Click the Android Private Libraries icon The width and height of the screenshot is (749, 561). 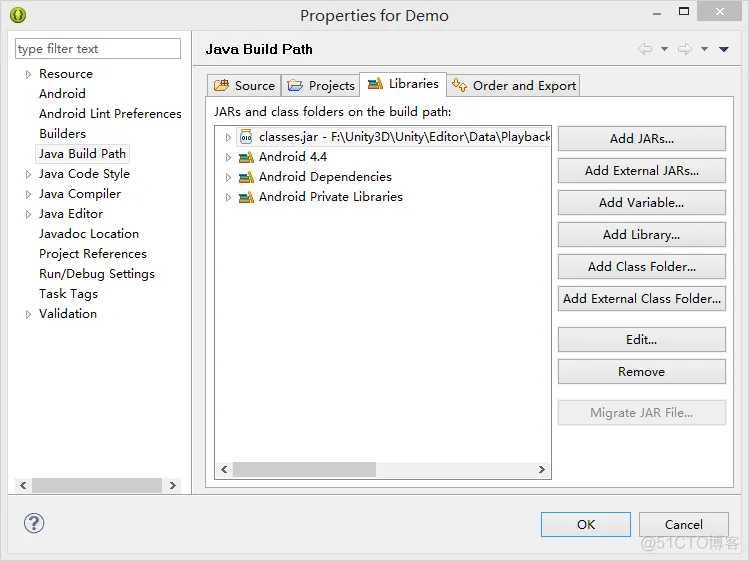pyautogui.click(x=246, y=197)
